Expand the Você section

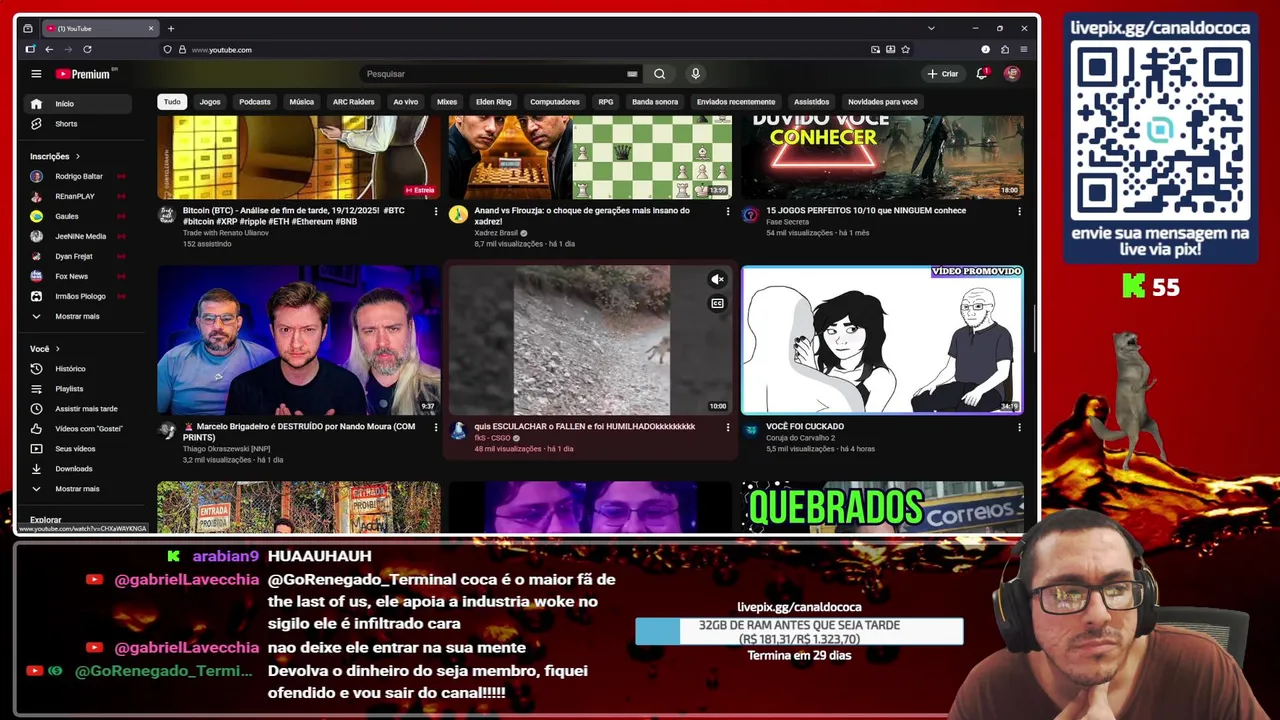click(45, 349)
